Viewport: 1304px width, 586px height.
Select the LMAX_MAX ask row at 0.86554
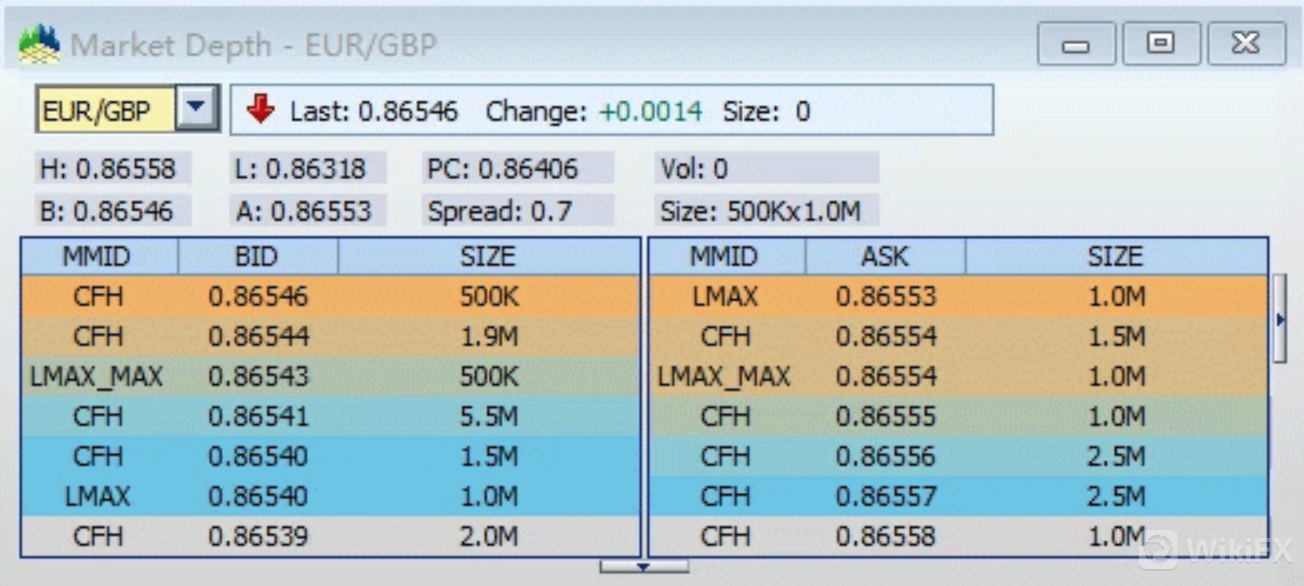click(958, 377)
